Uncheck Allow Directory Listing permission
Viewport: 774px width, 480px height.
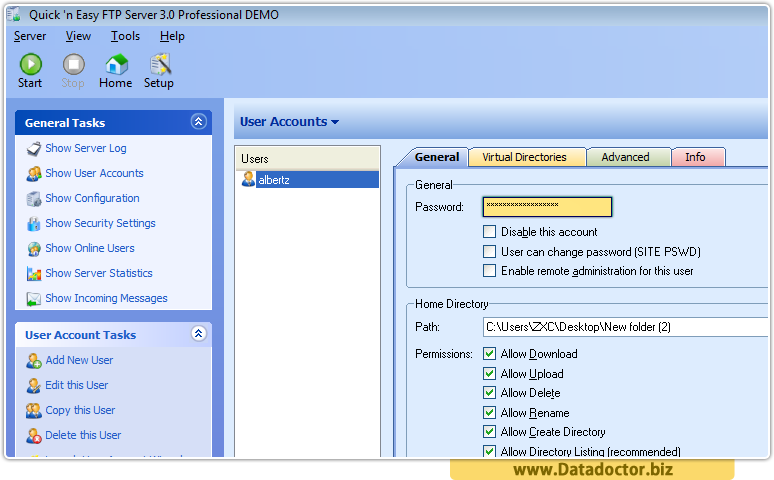point(489,451)
